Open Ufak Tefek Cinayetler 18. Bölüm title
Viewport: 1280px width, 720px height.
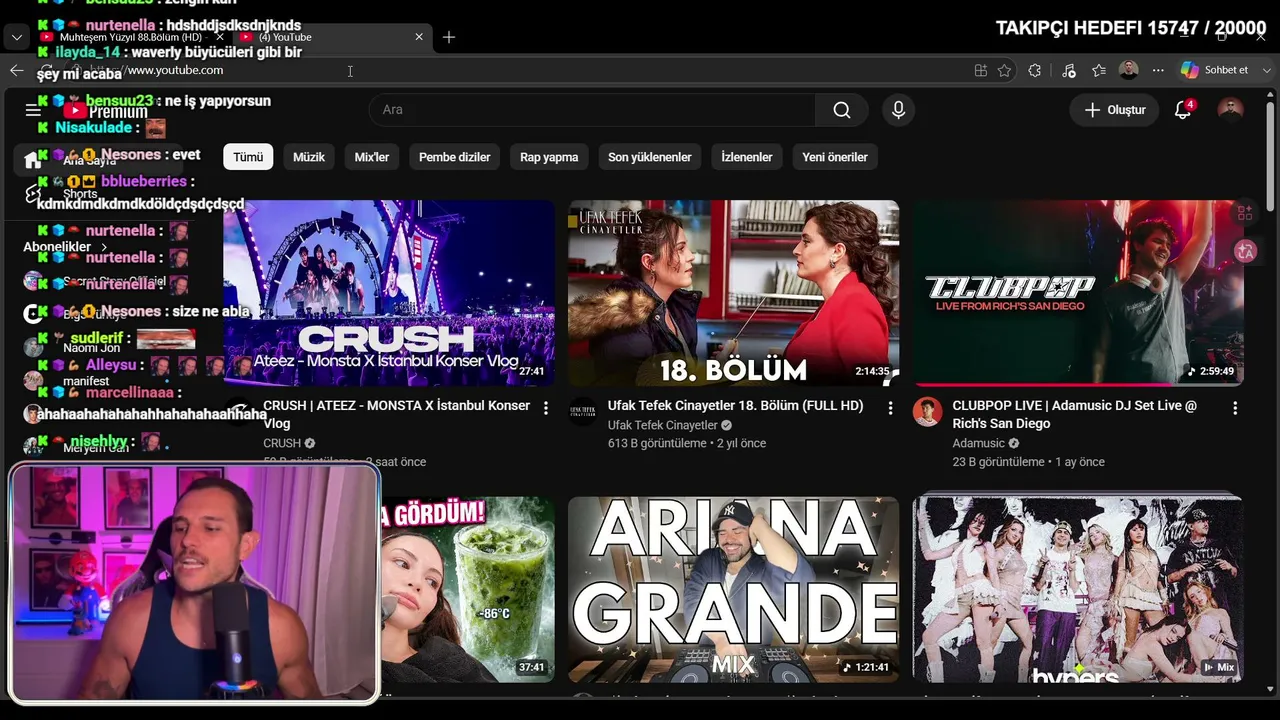(735, 406)
